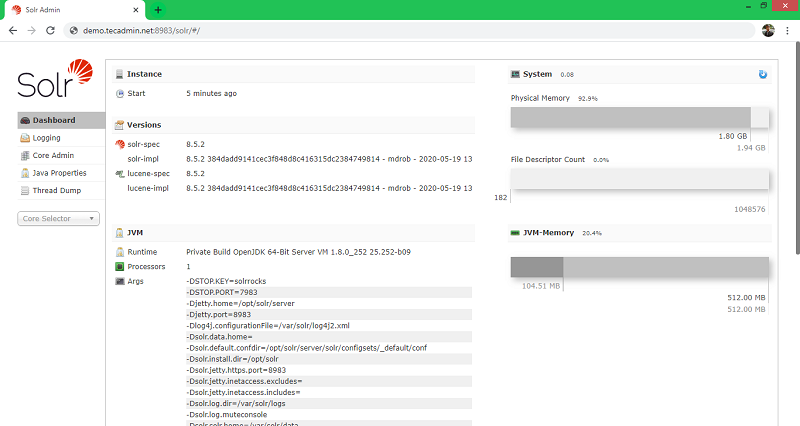800x426 pixels.
Task: Select the -DSTOP.KEY=solrrocks argument
Action: (x=227, y=281)
